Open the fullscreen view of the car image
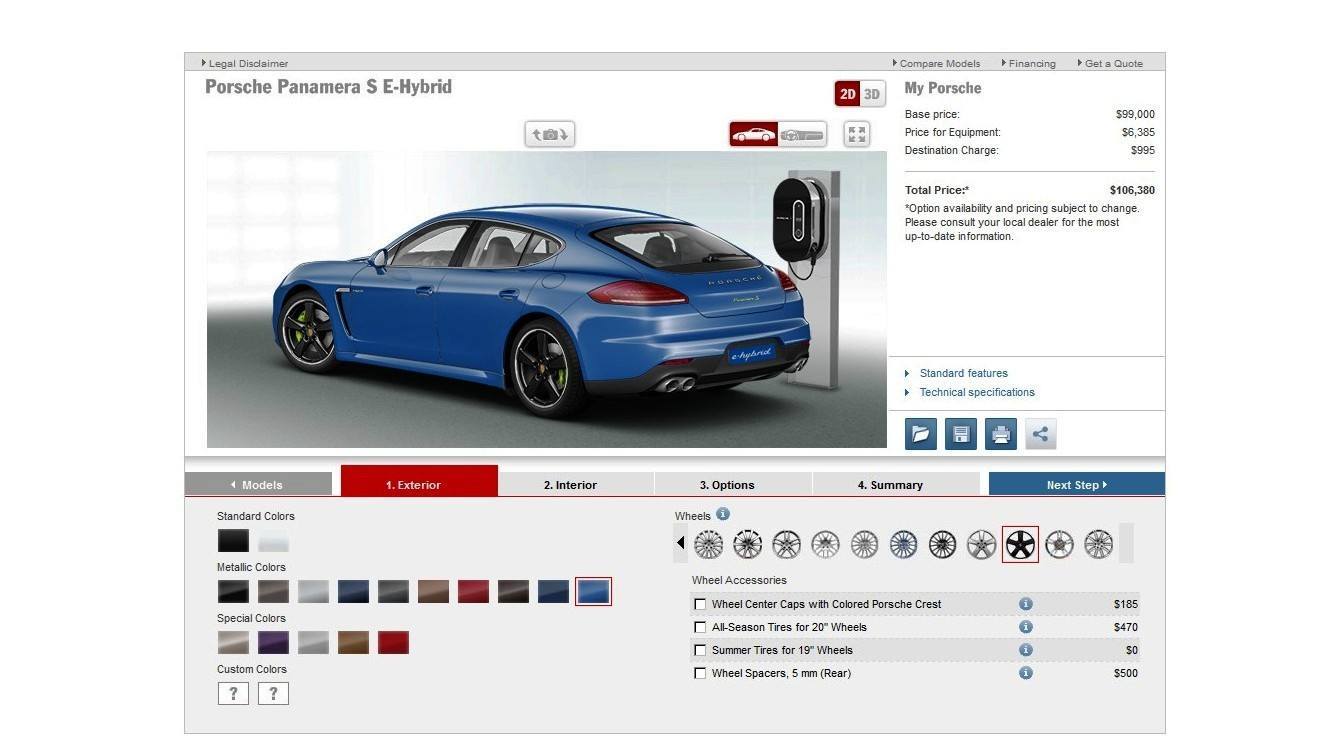 (856, 134)
